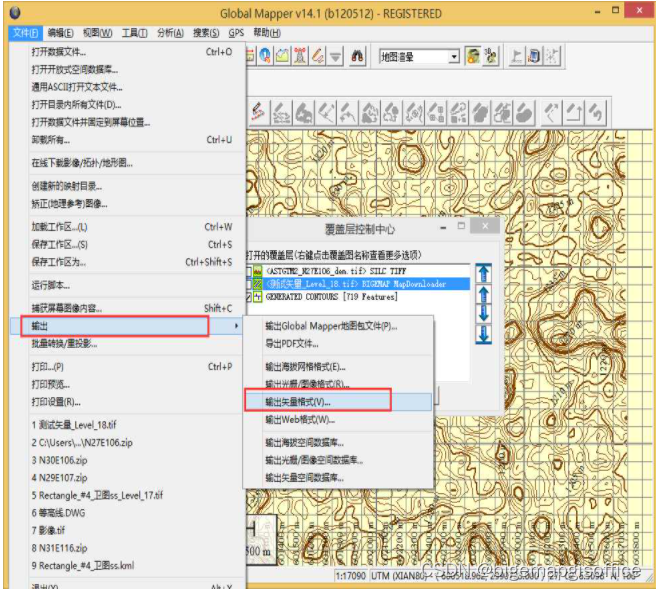This screenshot has width=656, height=590.
Task: Click the gray down-triangle toolbar dropdown
Action: tap(335, 56)
